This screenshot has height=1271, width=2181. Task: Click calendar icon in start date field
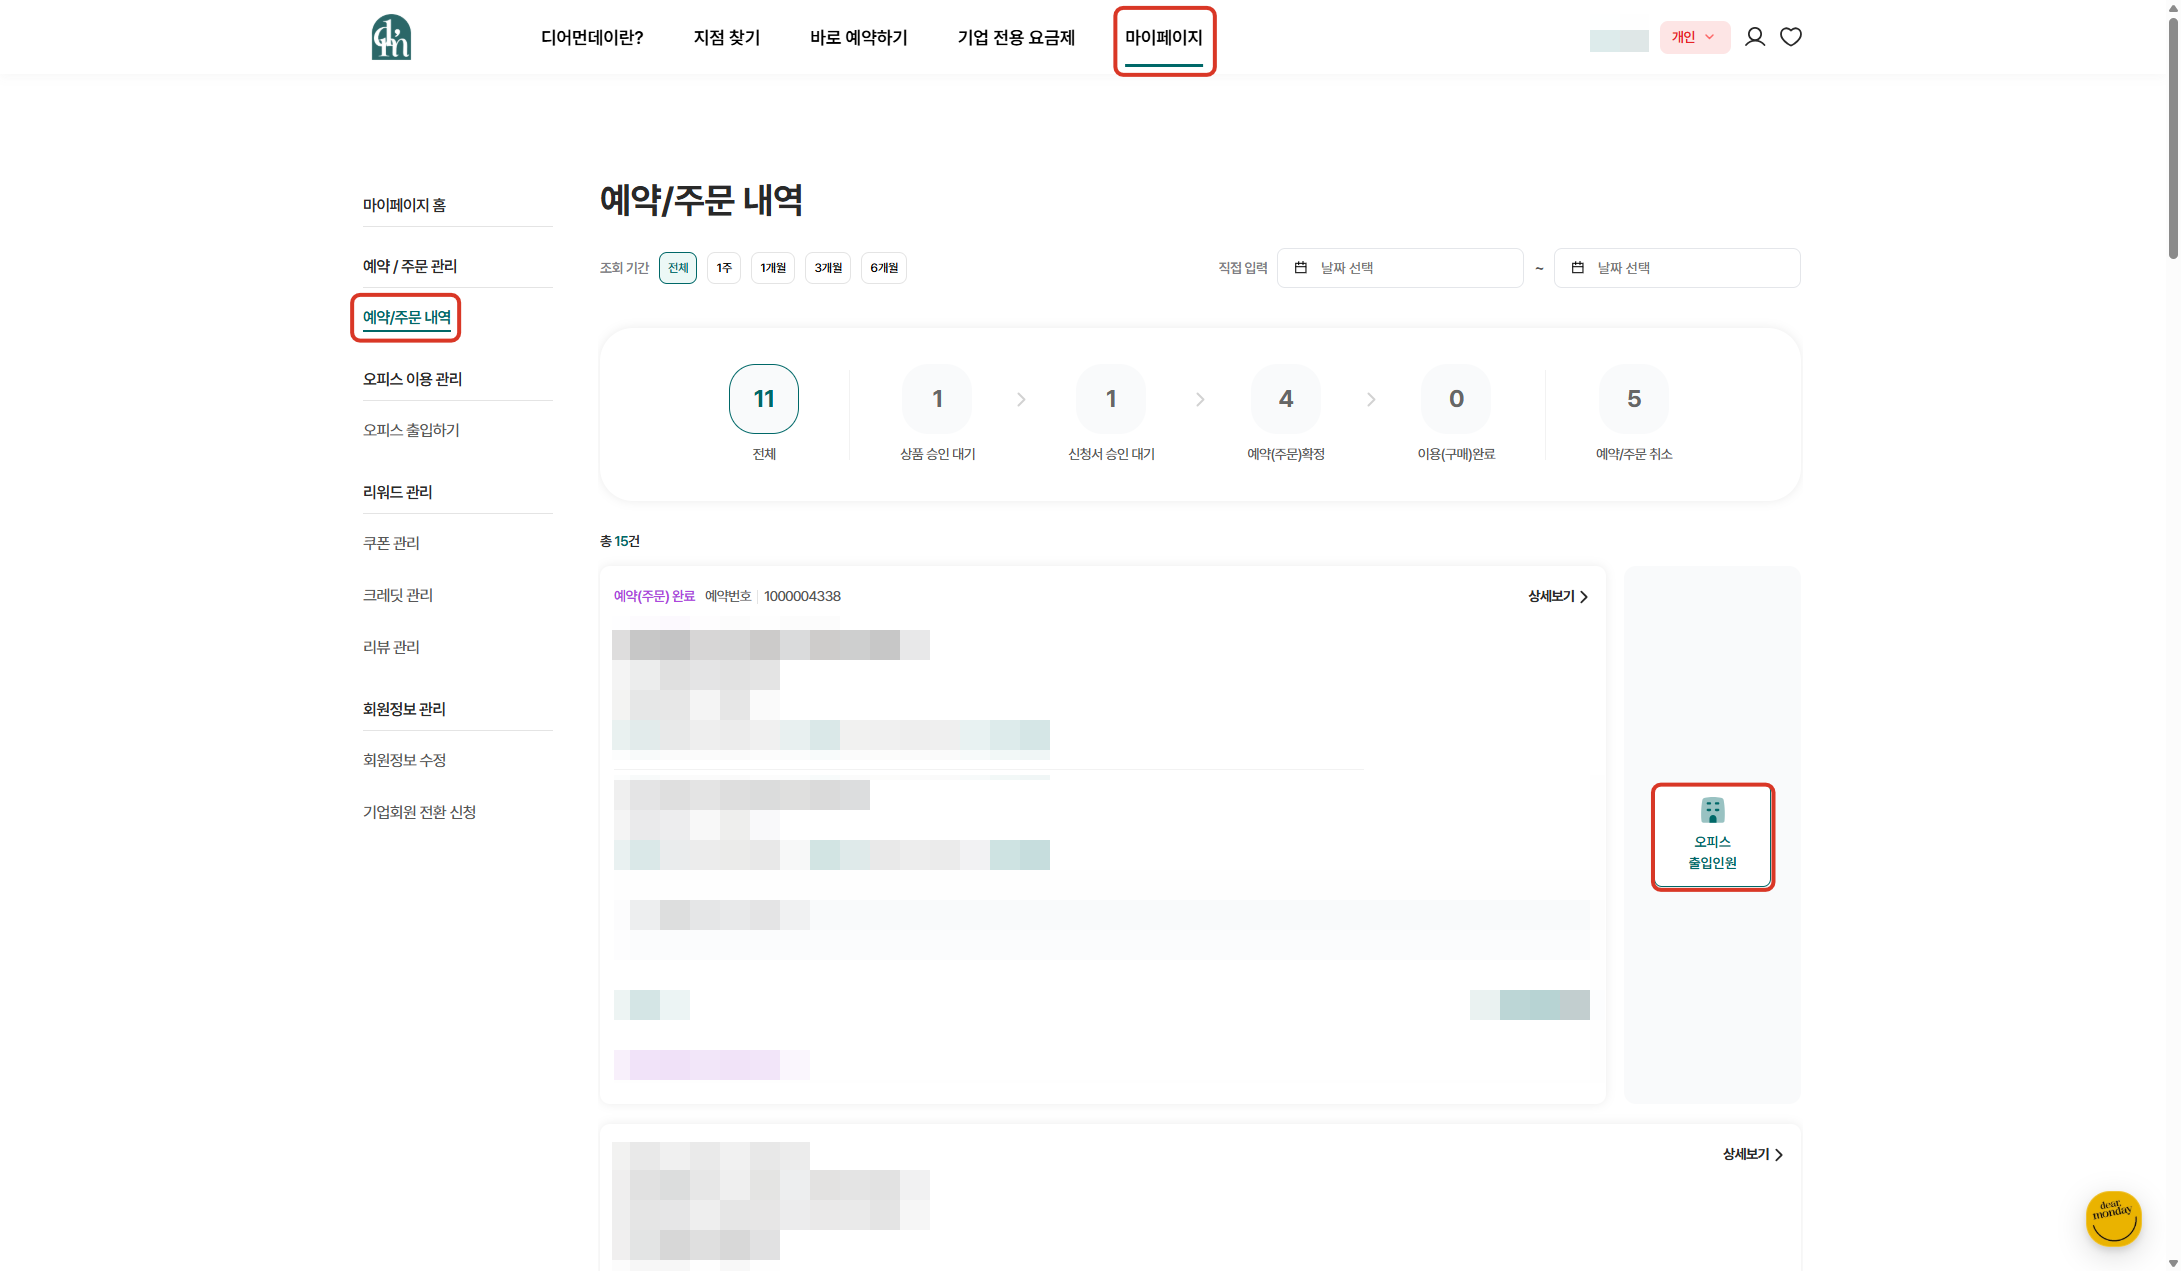1300,268
